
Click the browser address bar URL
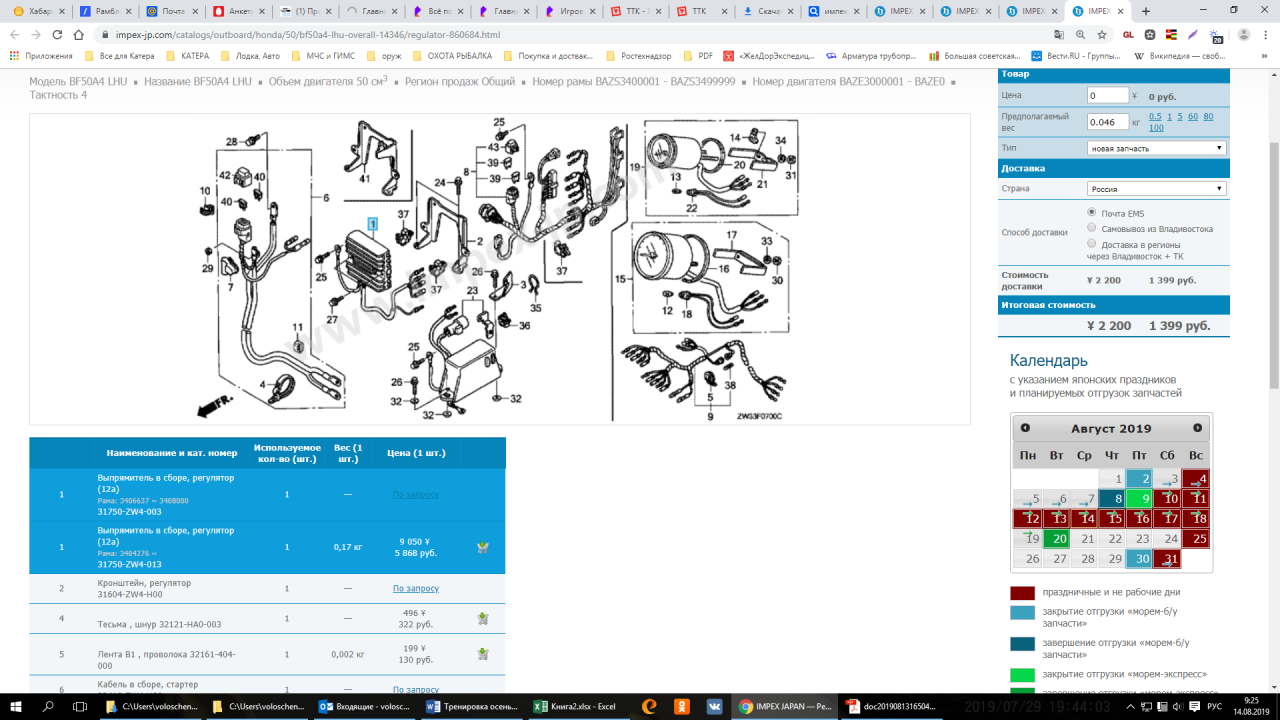[x=308, y=34]
